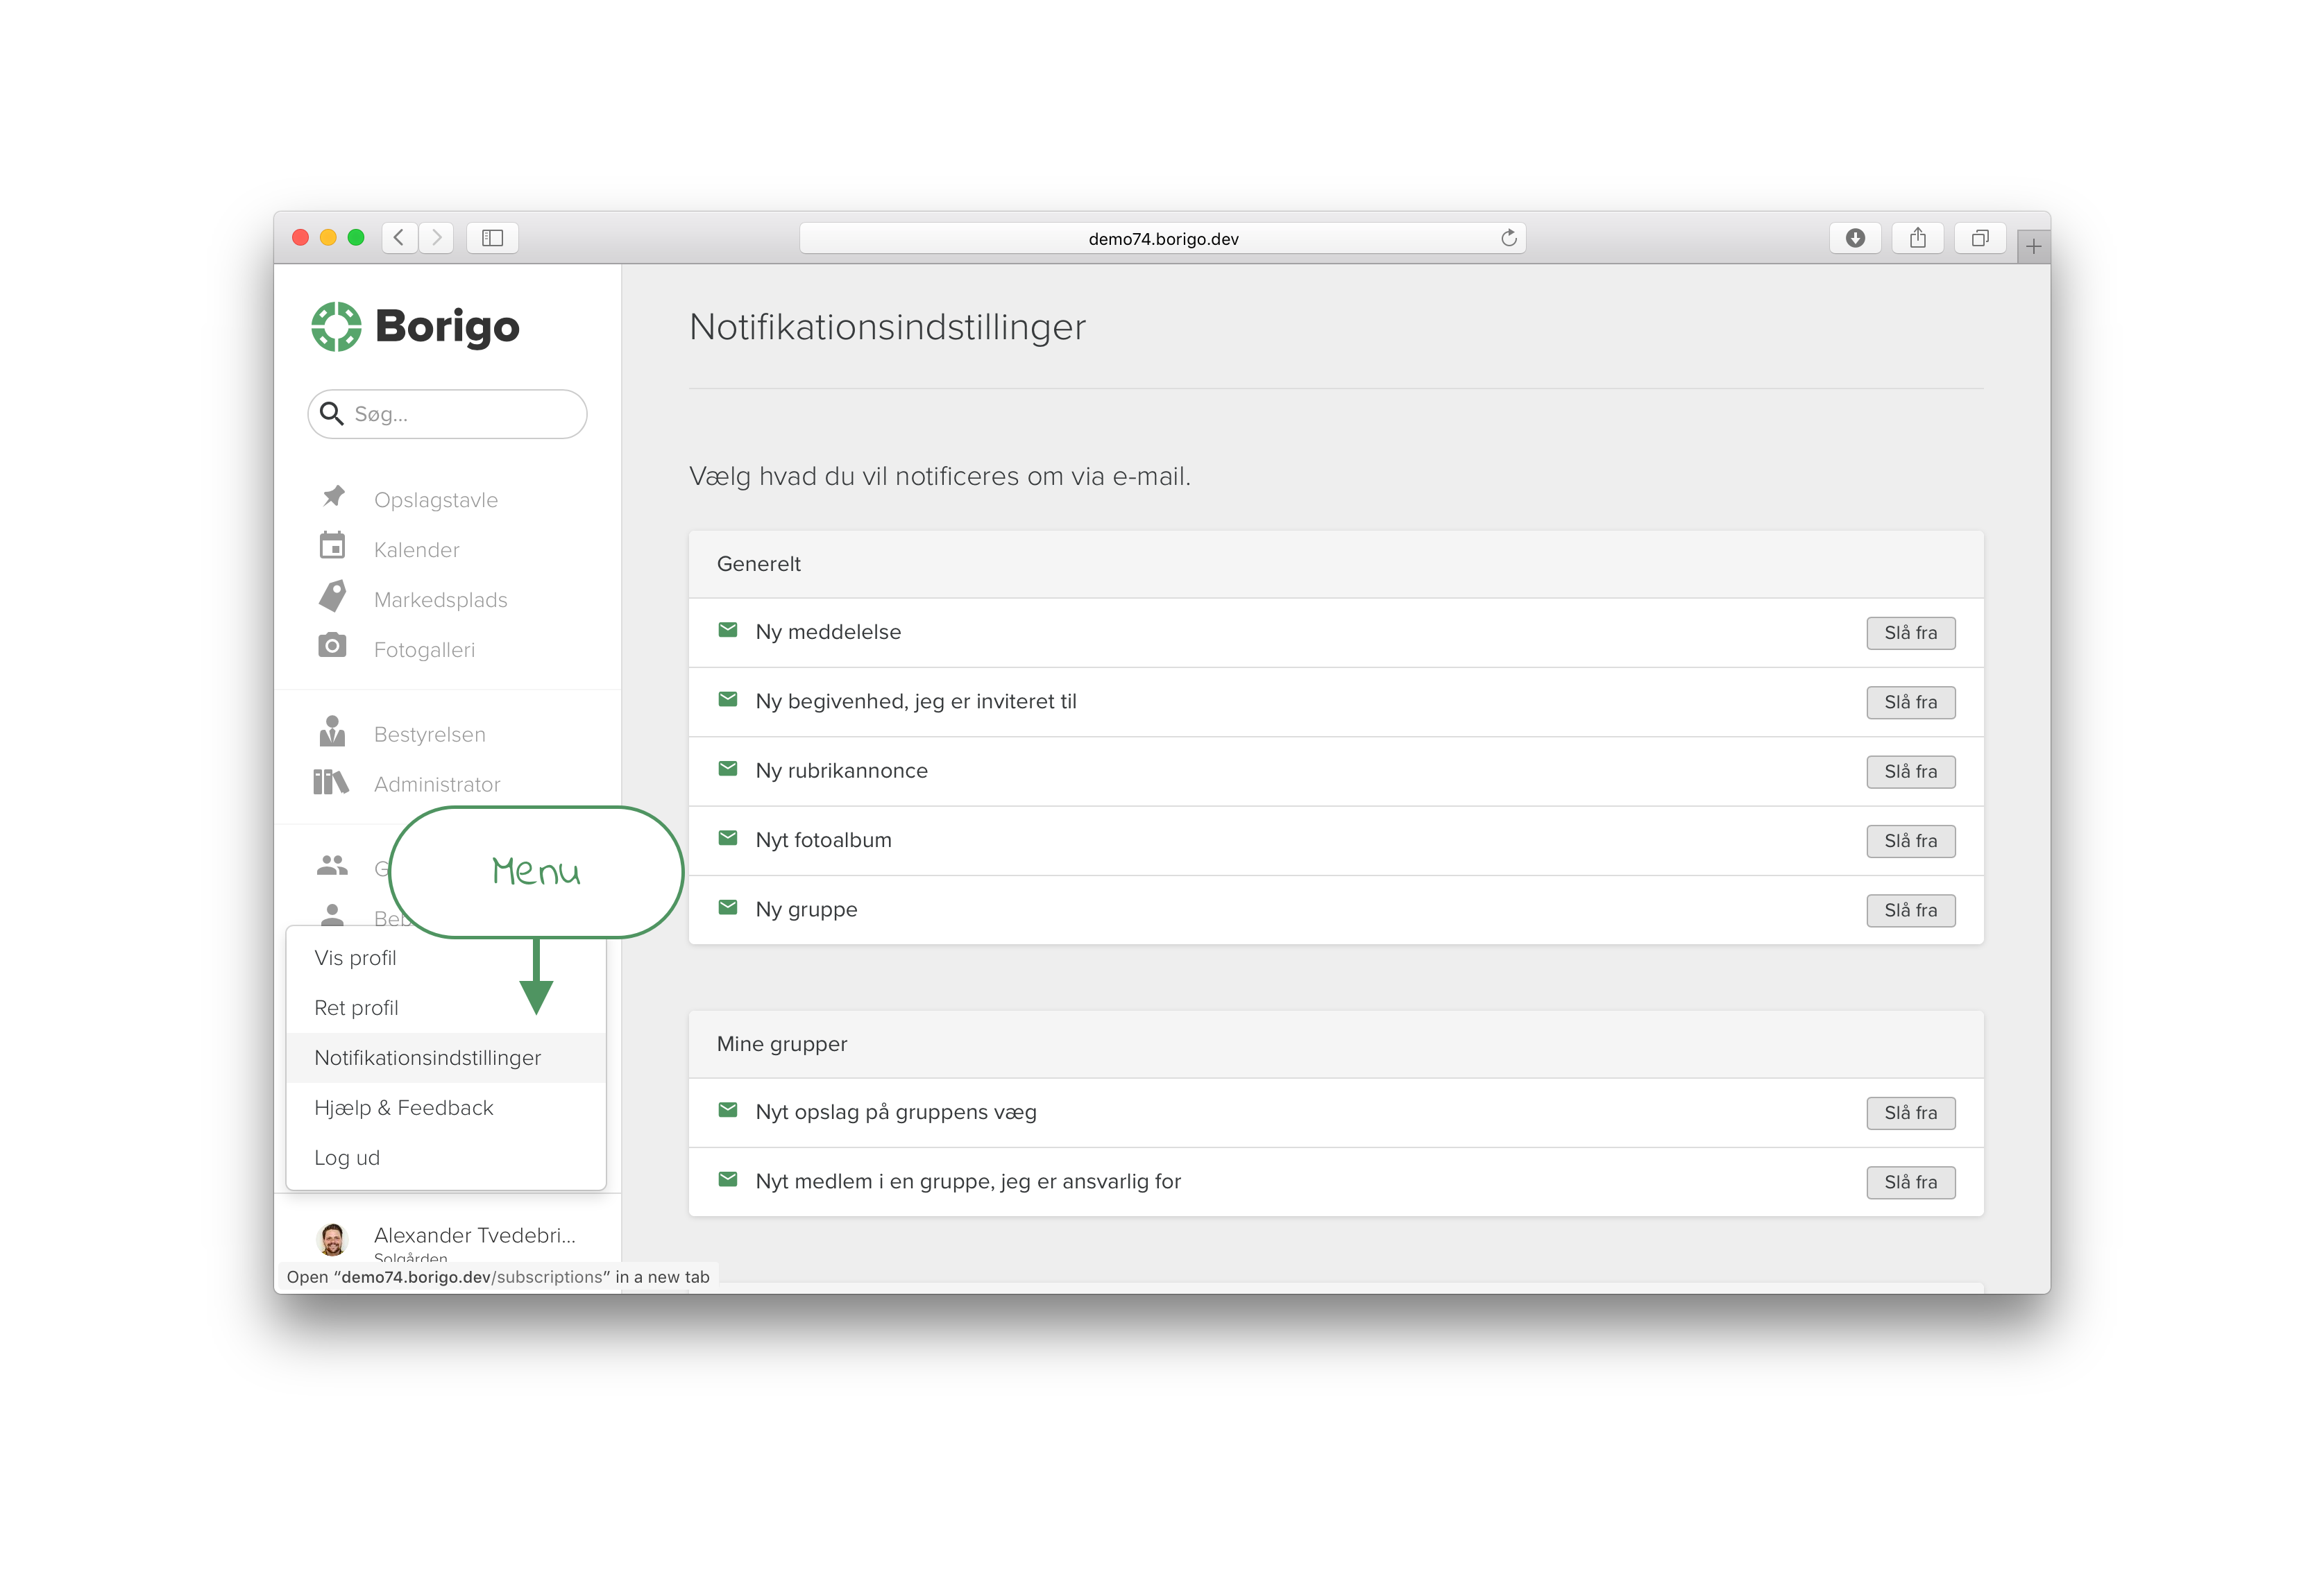This screenshot has height=1572, width=2324.
Task: Click the envelope icon beside Ny meddelelse
Action: 728,630
